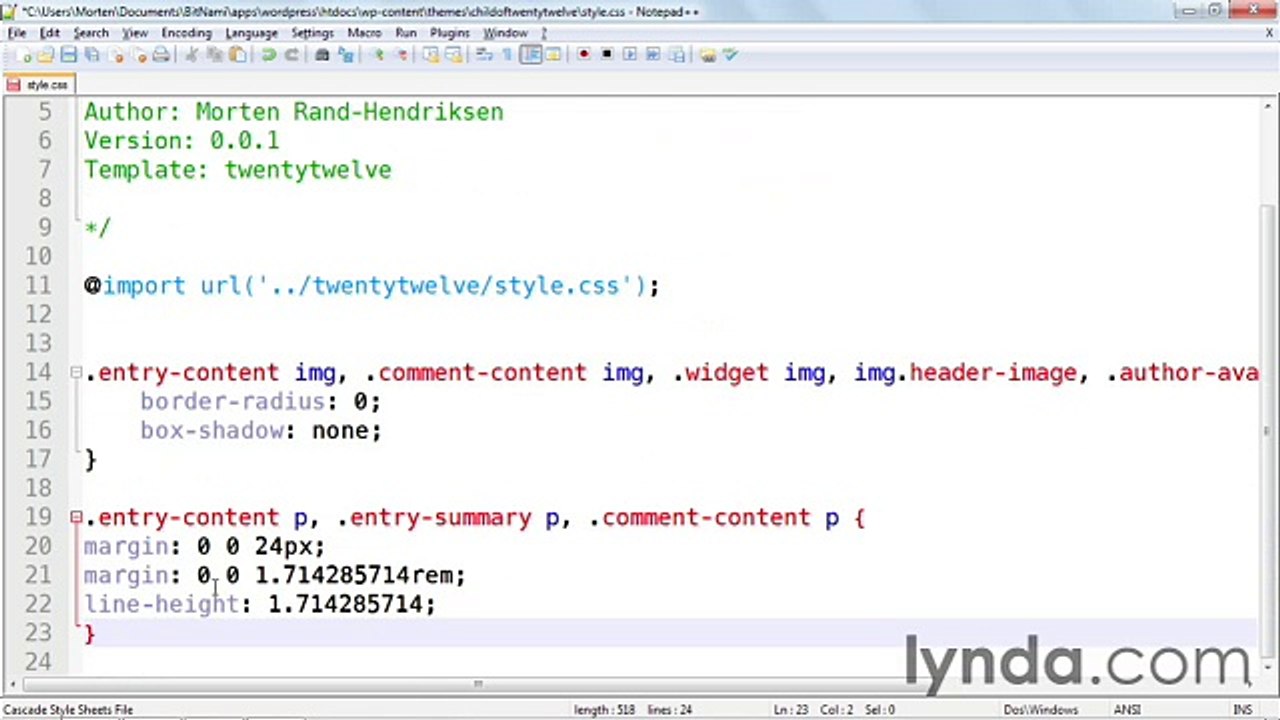Toggle synchronized horizontal scrolling icon
Viewport: 1280px width, 720px height.
pos(454,55)
